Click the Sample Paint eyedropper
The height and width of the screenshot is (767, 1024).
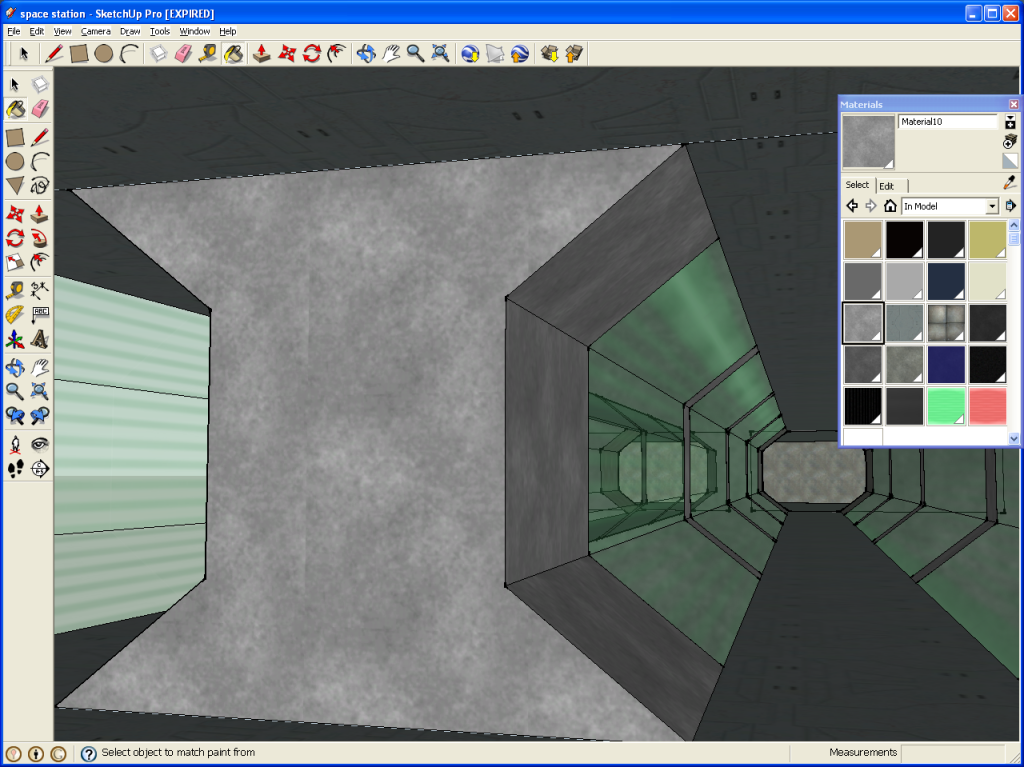[1010, 184]
